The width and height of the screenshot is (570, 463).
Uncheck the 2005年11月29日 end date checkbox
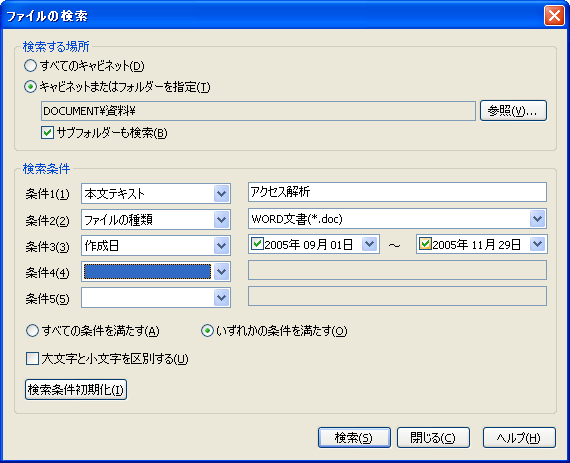tap(425, 244)
